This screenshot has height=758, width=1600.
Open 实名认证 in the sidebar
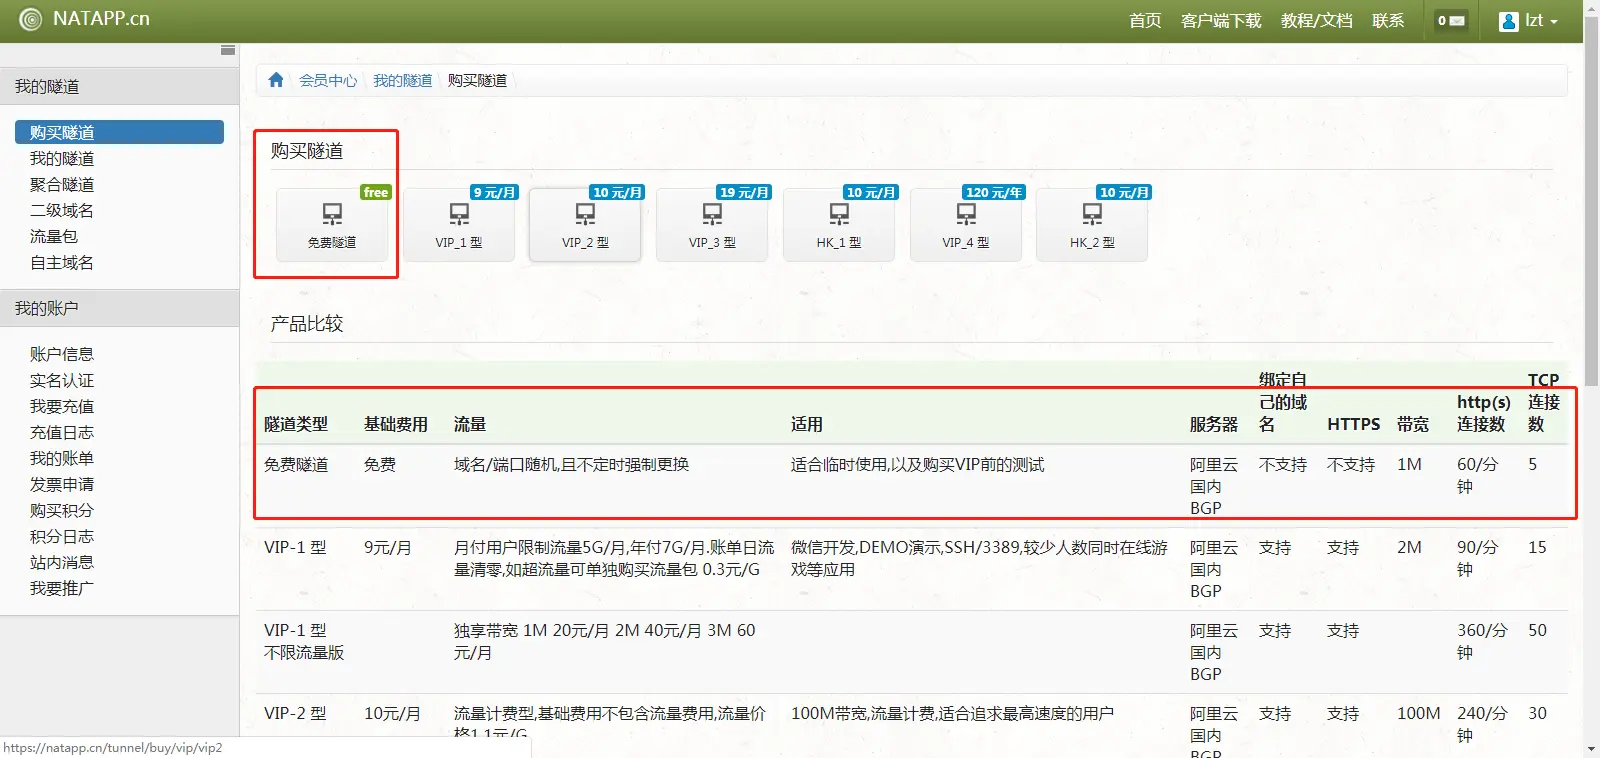[62, 380]
